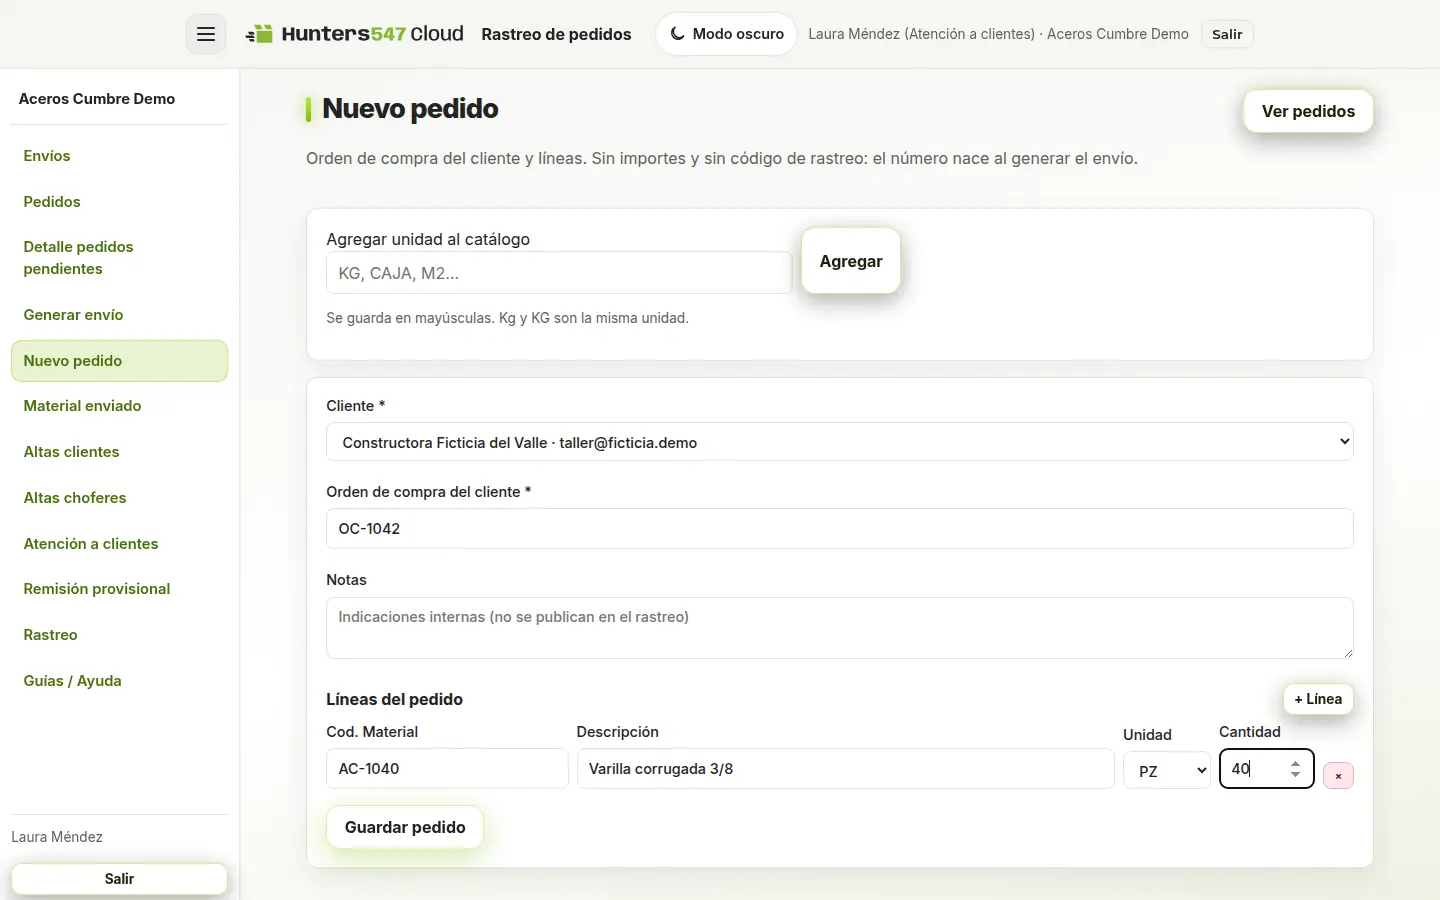Click the Hunters547 Cloud logo

point(355,34)
